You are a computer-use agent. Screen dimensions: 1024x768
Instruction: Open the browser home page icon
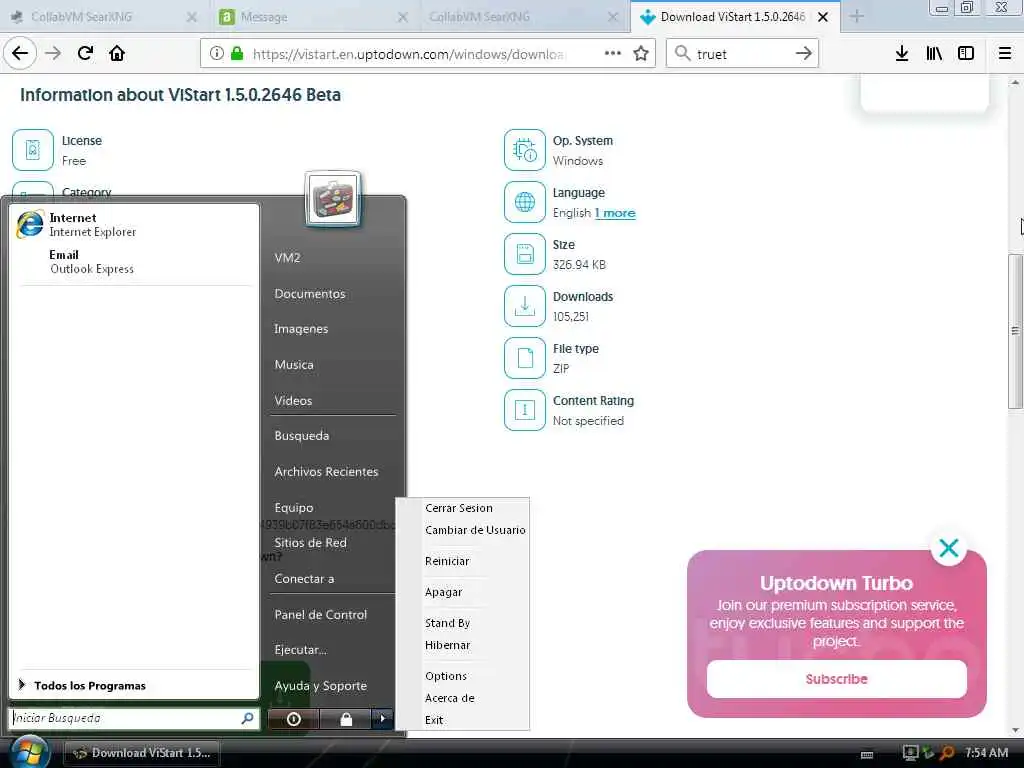(x=117, y=53)
